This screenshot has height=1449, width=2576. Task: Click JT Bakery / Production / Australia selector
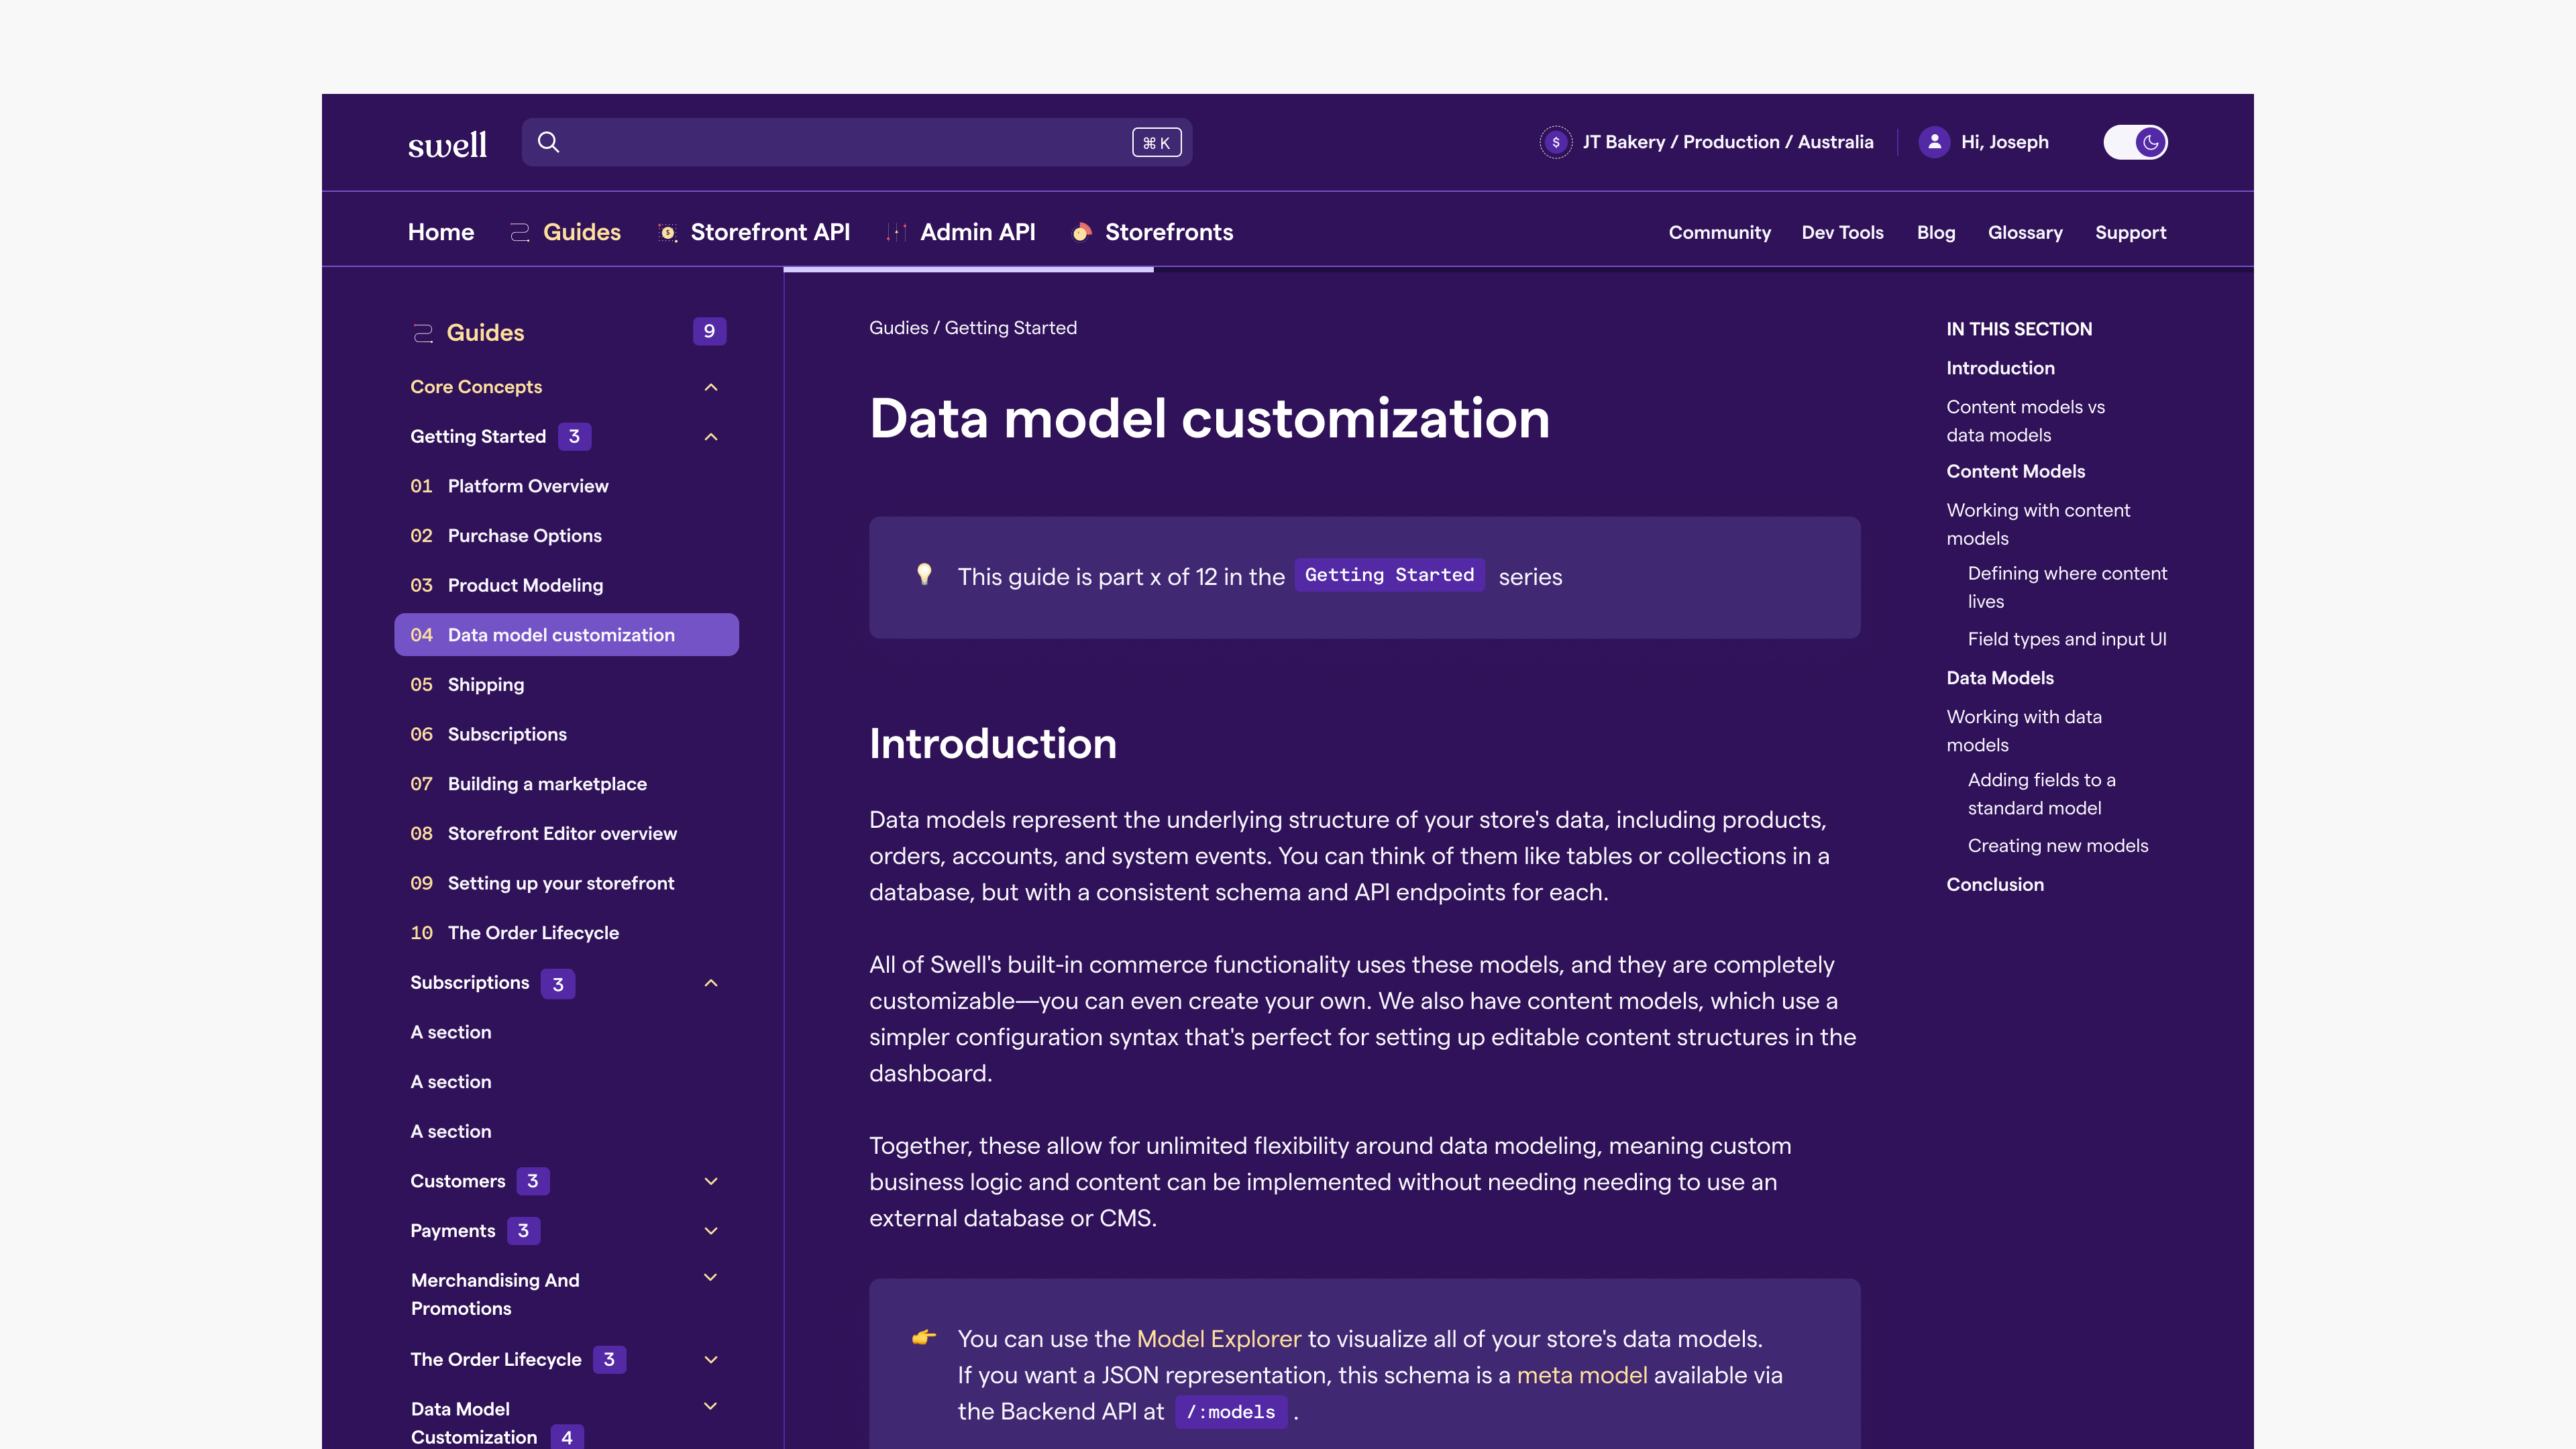click(1727, 142)
